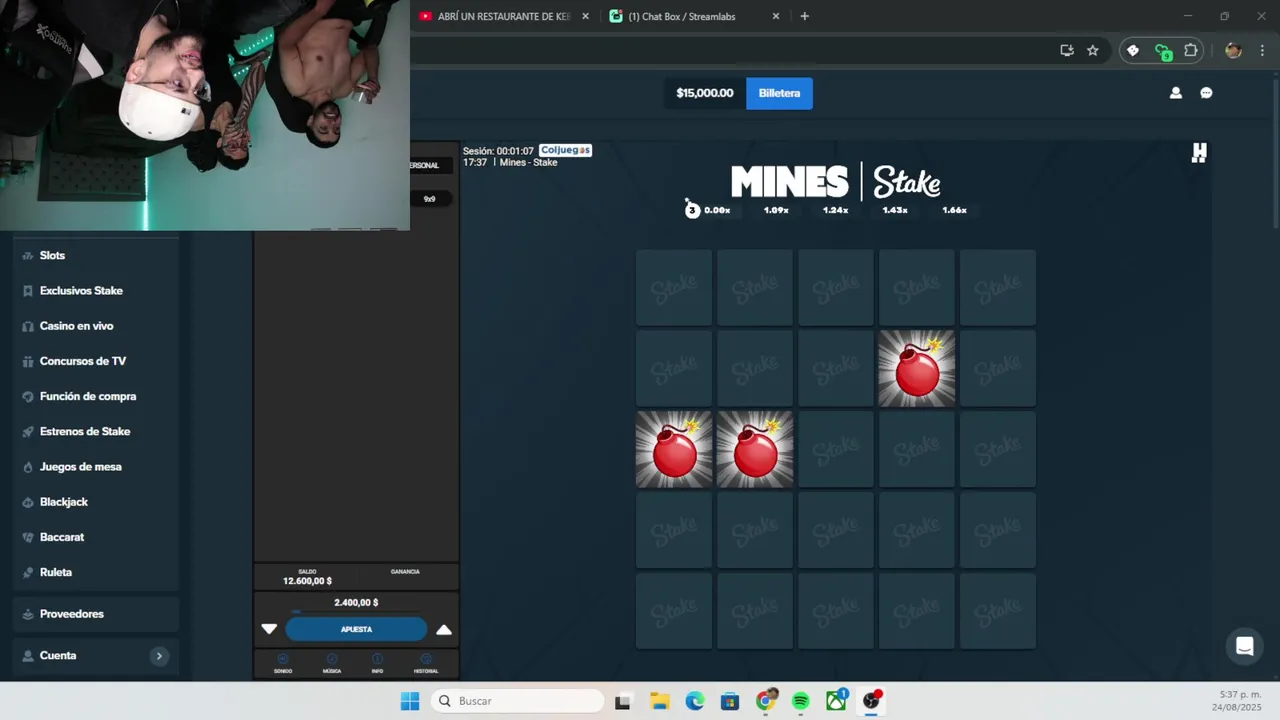Open the Chrome profile avatar
This screenshot has height=720, width=1280.
(1233, 50)
